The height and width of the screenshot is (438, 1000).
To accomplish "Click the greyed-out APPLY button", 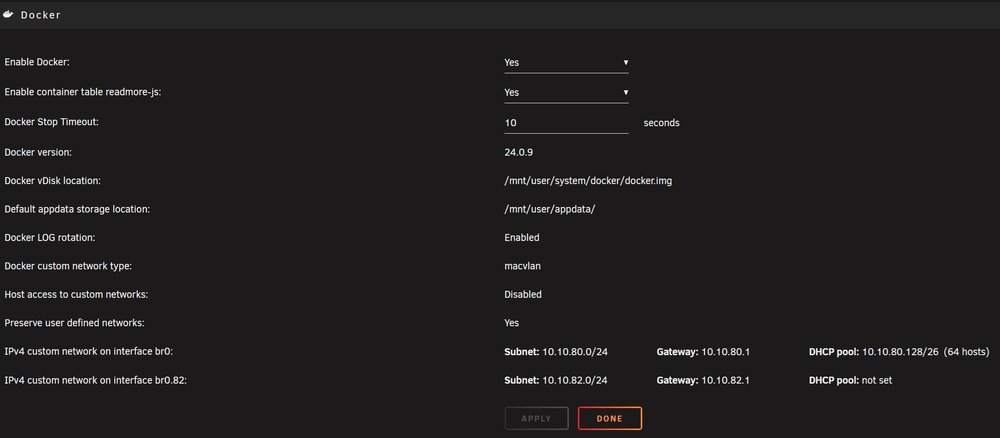I will (x=536, y=418).
